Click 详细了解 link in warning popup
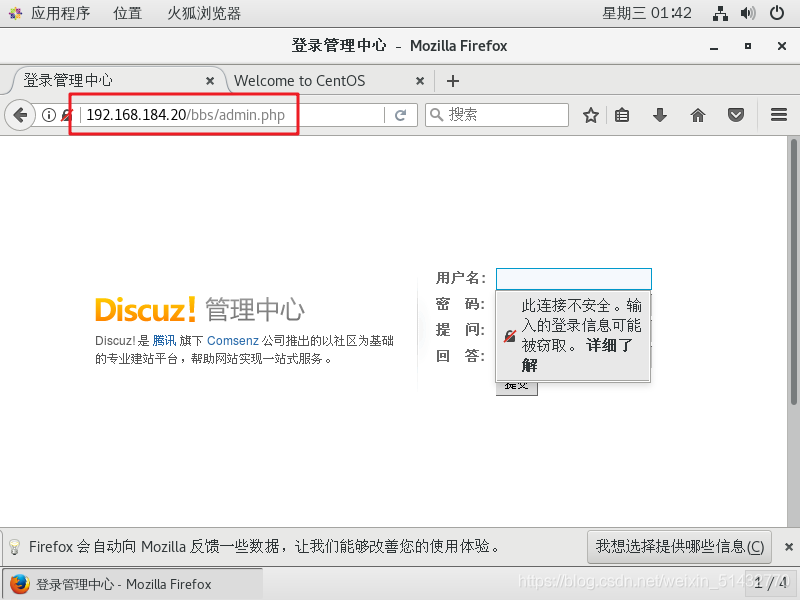The image size is (800, 600). click(577, 356)
